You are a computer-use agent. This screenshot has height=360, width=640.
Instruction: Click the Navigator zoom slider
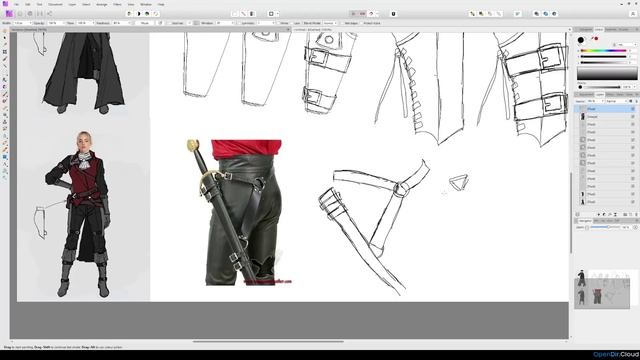pyautogui.click(x=606, y=227)
